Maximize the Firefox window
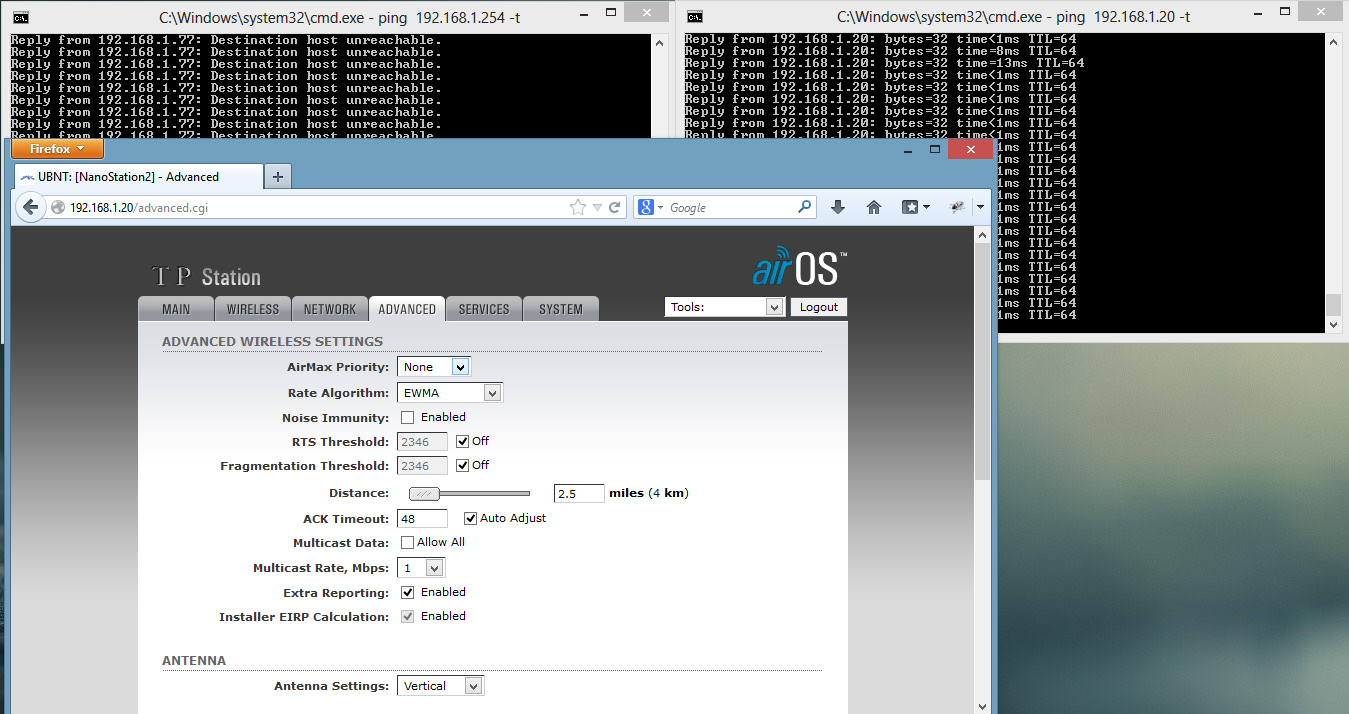This screenshot has height=714, width=1349. 934,149
